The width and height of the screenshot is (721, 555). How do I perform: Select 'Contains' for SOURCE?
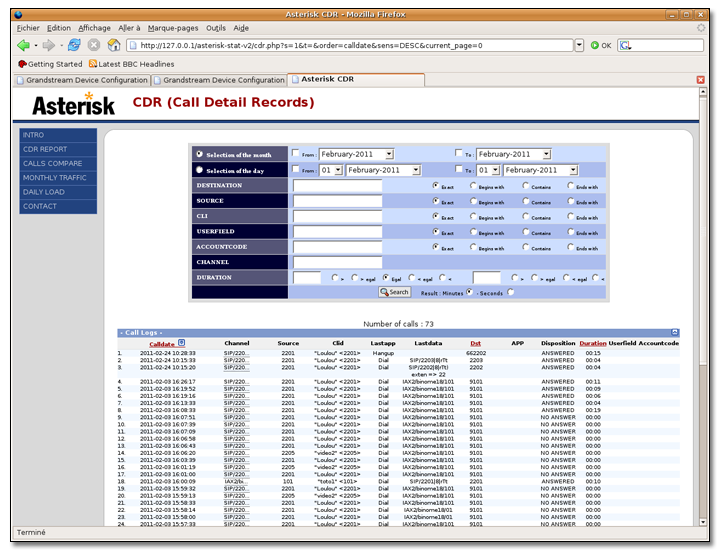[x=526, y=201]
